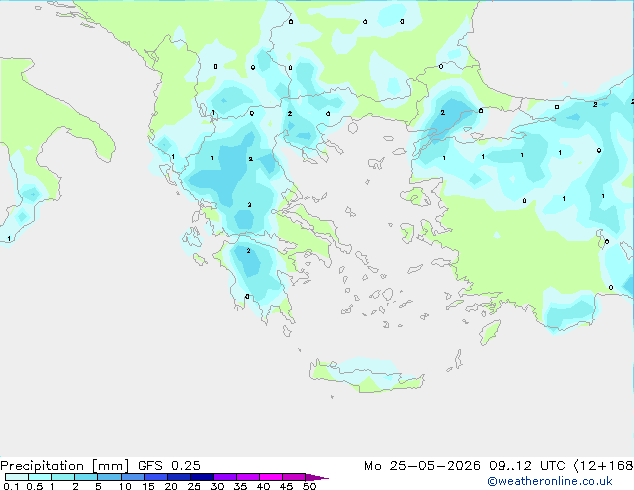Pick the legend swatch between 5 and 10

point(109,477)
